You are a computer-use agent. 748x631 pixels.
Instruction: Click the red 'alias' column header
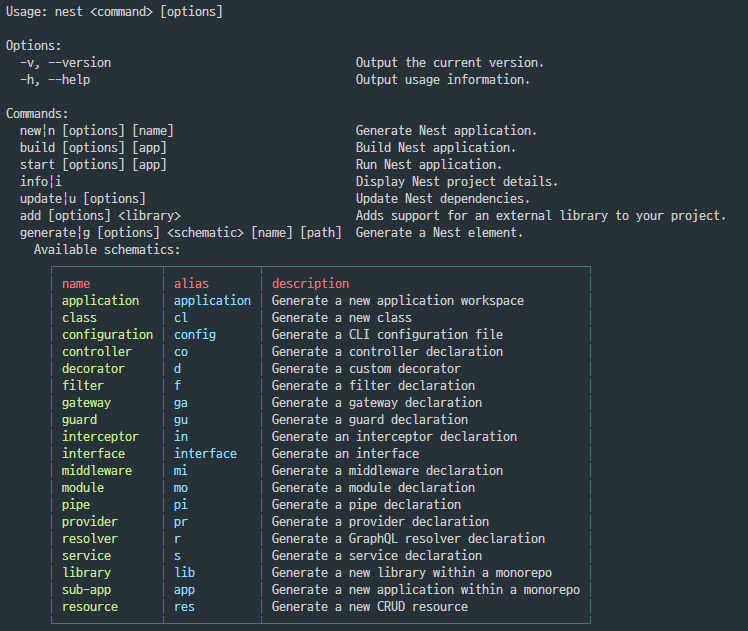pos(191,284)
